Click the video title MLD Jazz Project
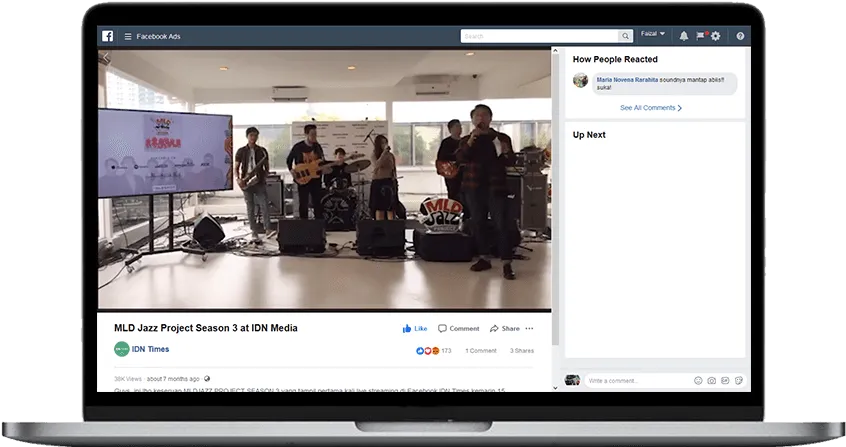 (206, 328)
